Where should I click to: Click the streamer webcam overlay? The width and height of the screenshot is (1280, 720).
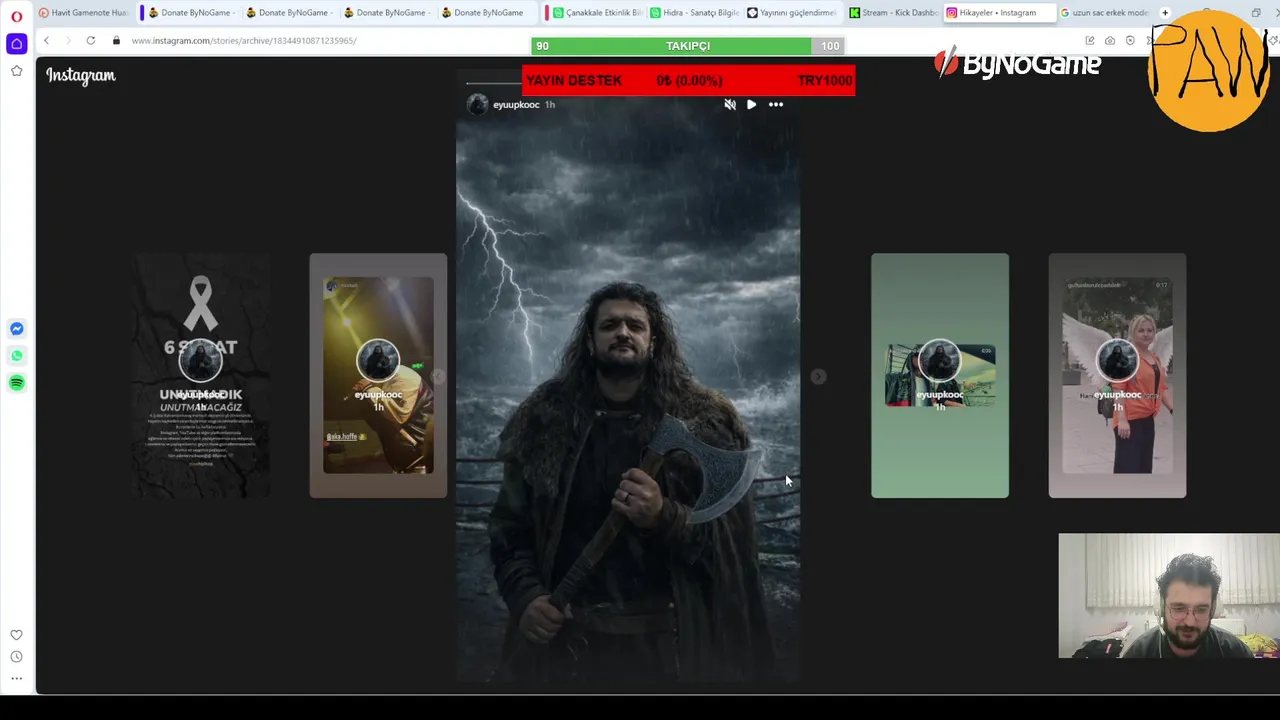(x=1168, y=595)
